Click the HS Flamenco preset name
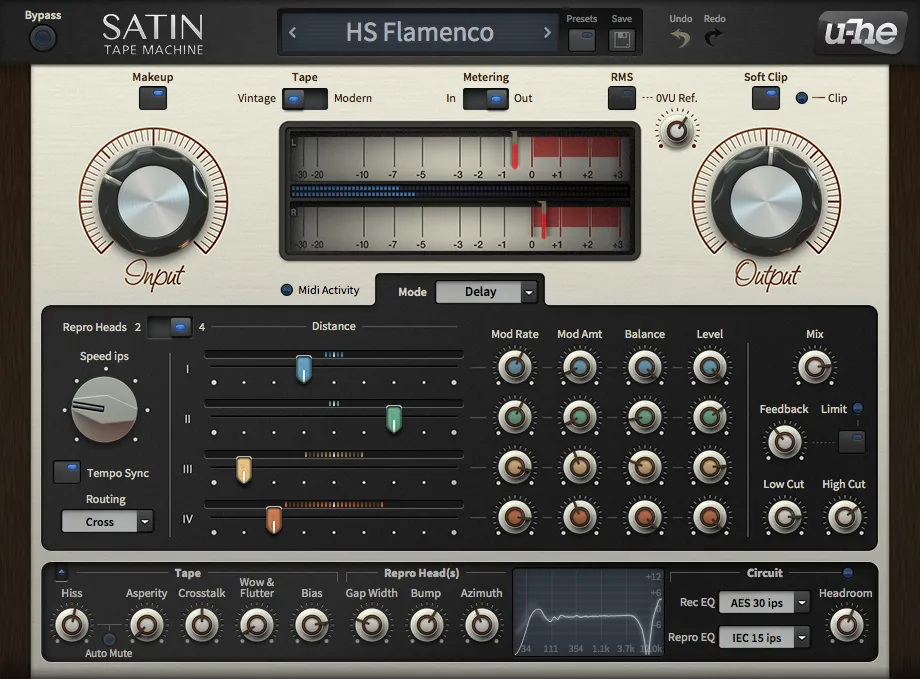 click(x=419, y=32)
